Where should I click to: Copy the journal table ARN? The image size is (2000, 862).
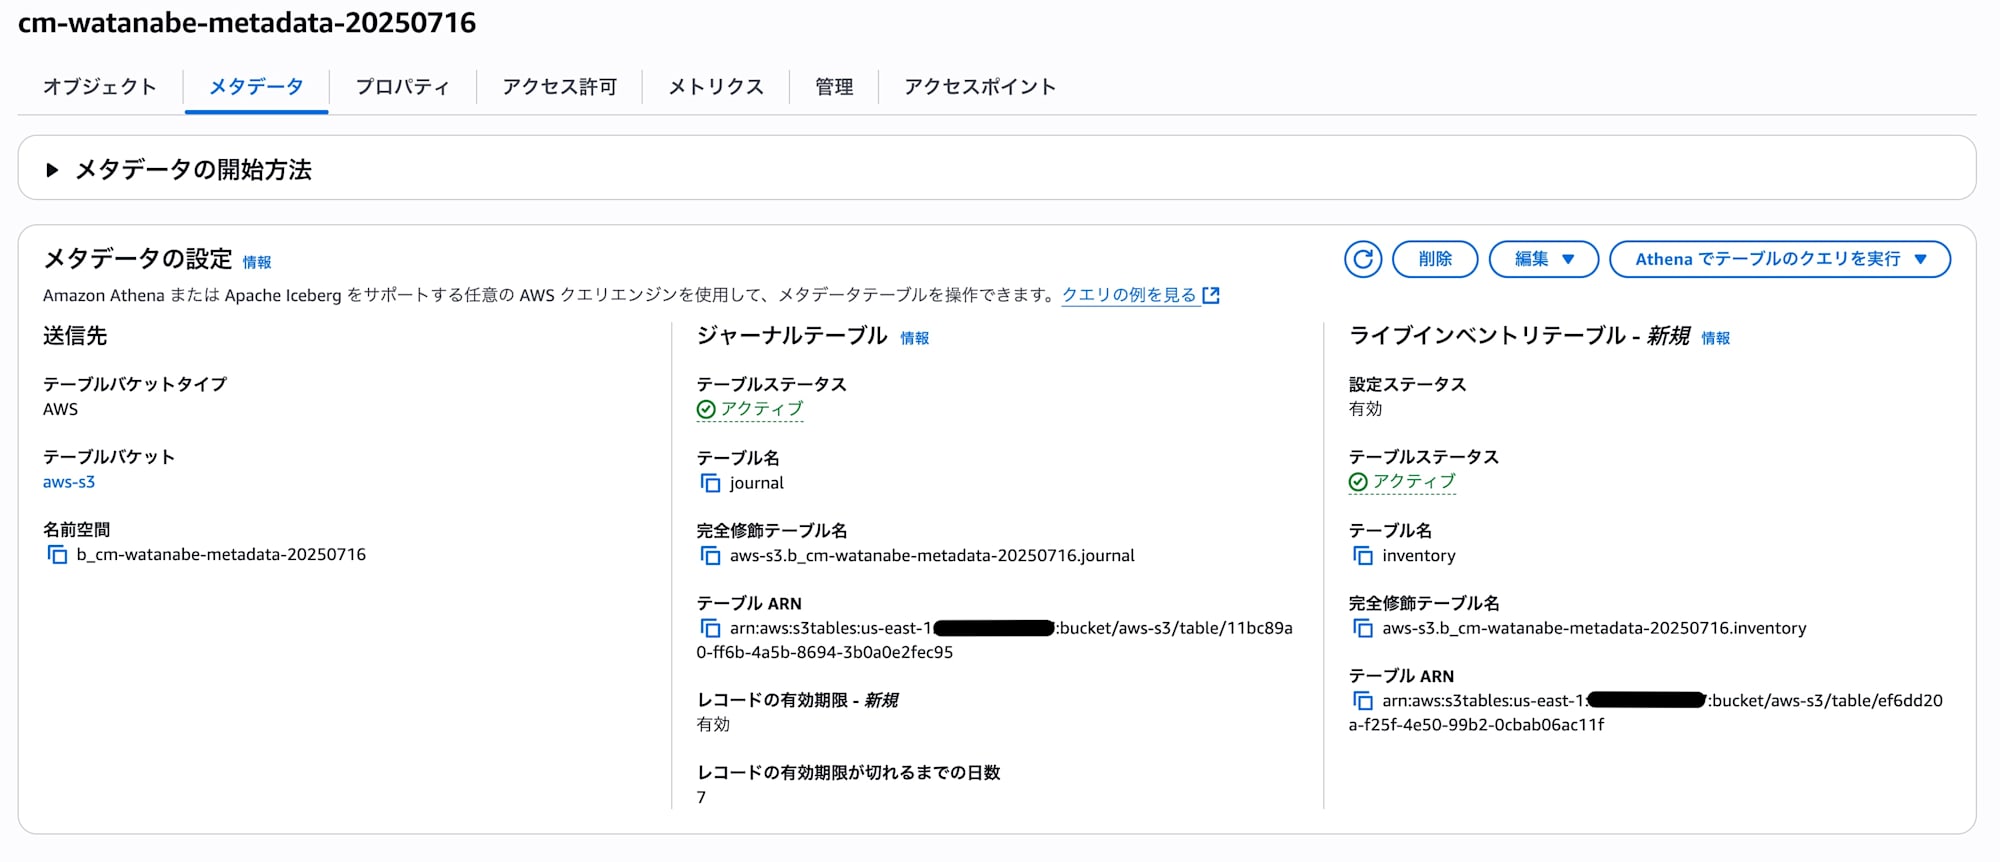pos(710,629)
